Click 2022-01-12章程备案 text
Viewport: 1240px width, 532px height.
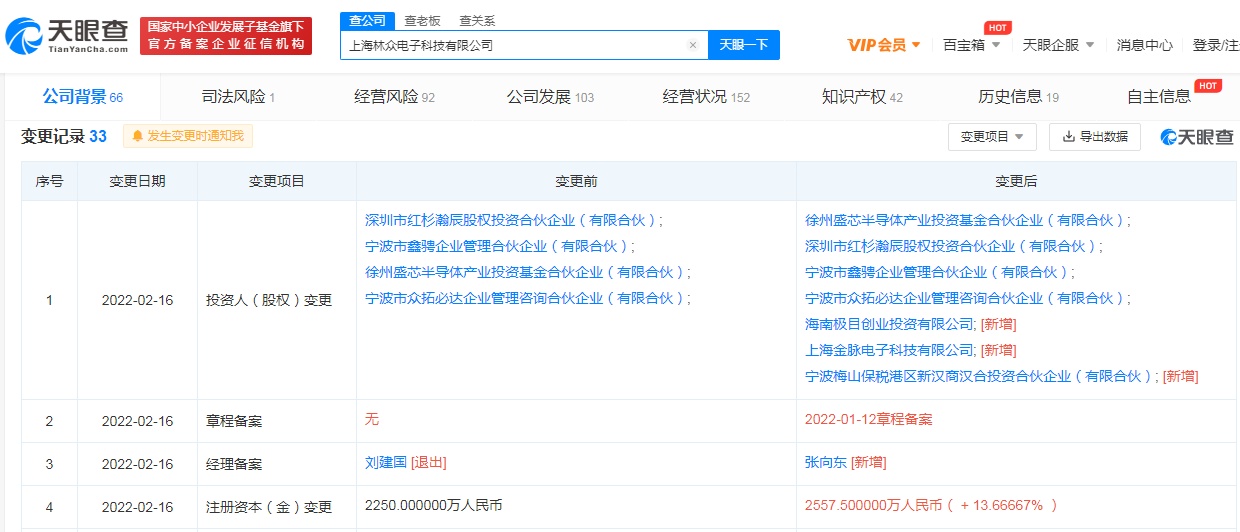tap(868, 419)
